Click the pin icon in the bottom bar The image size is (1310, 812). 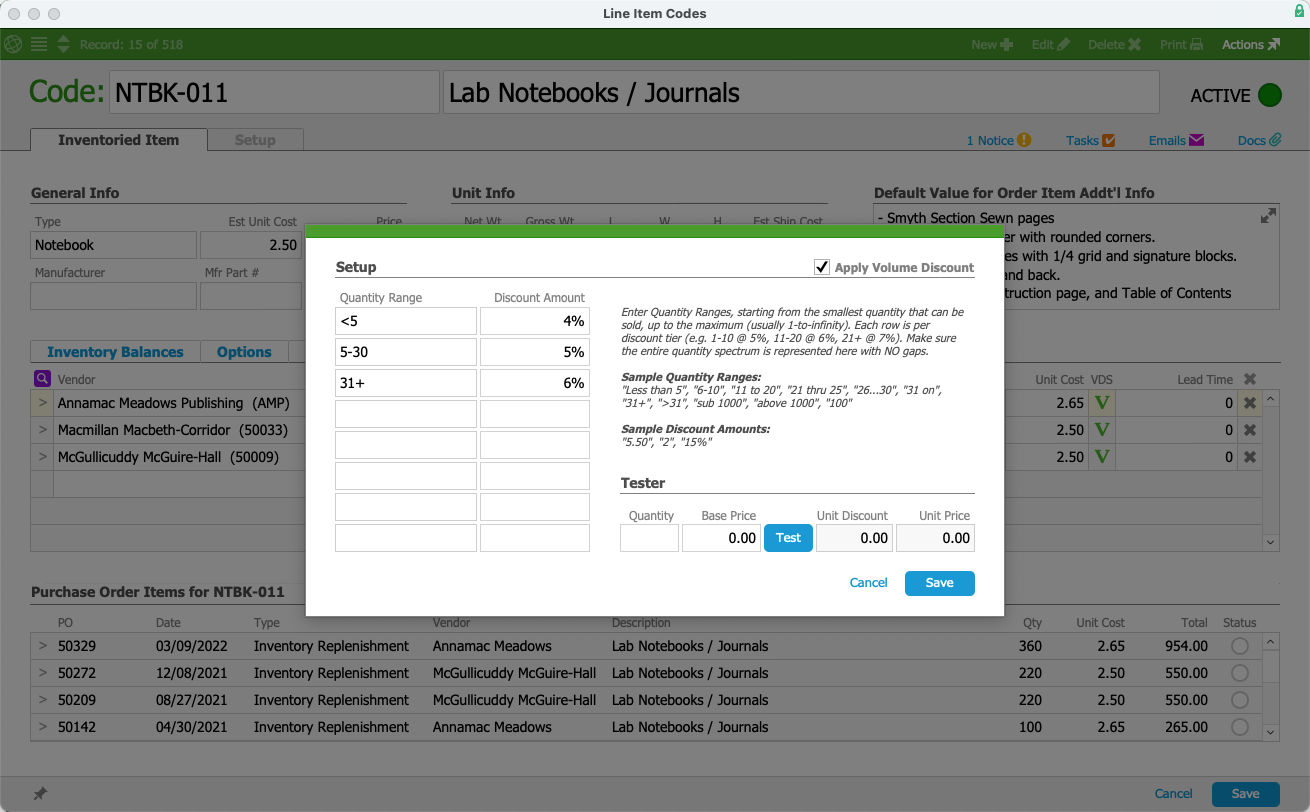(40, 794)
